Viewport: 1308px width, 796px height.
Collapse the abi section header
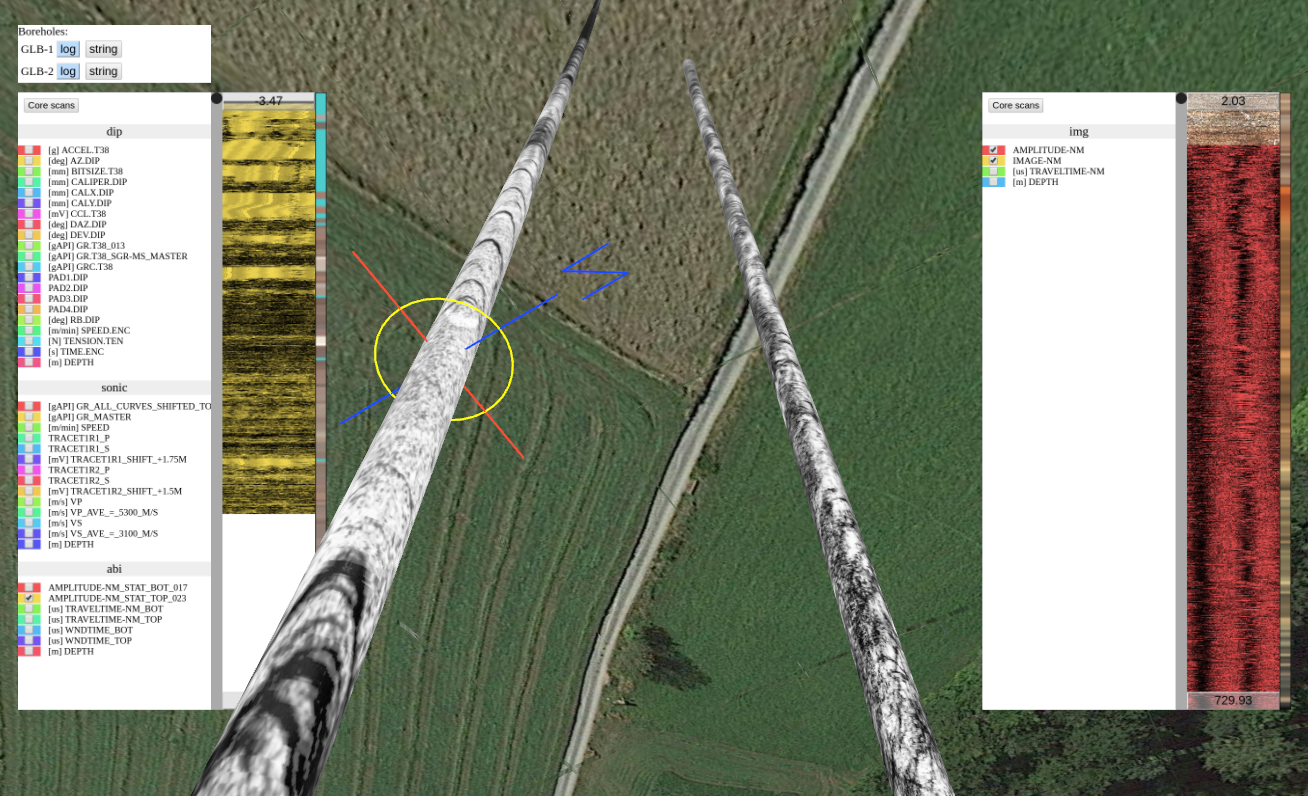pos(114,568)
